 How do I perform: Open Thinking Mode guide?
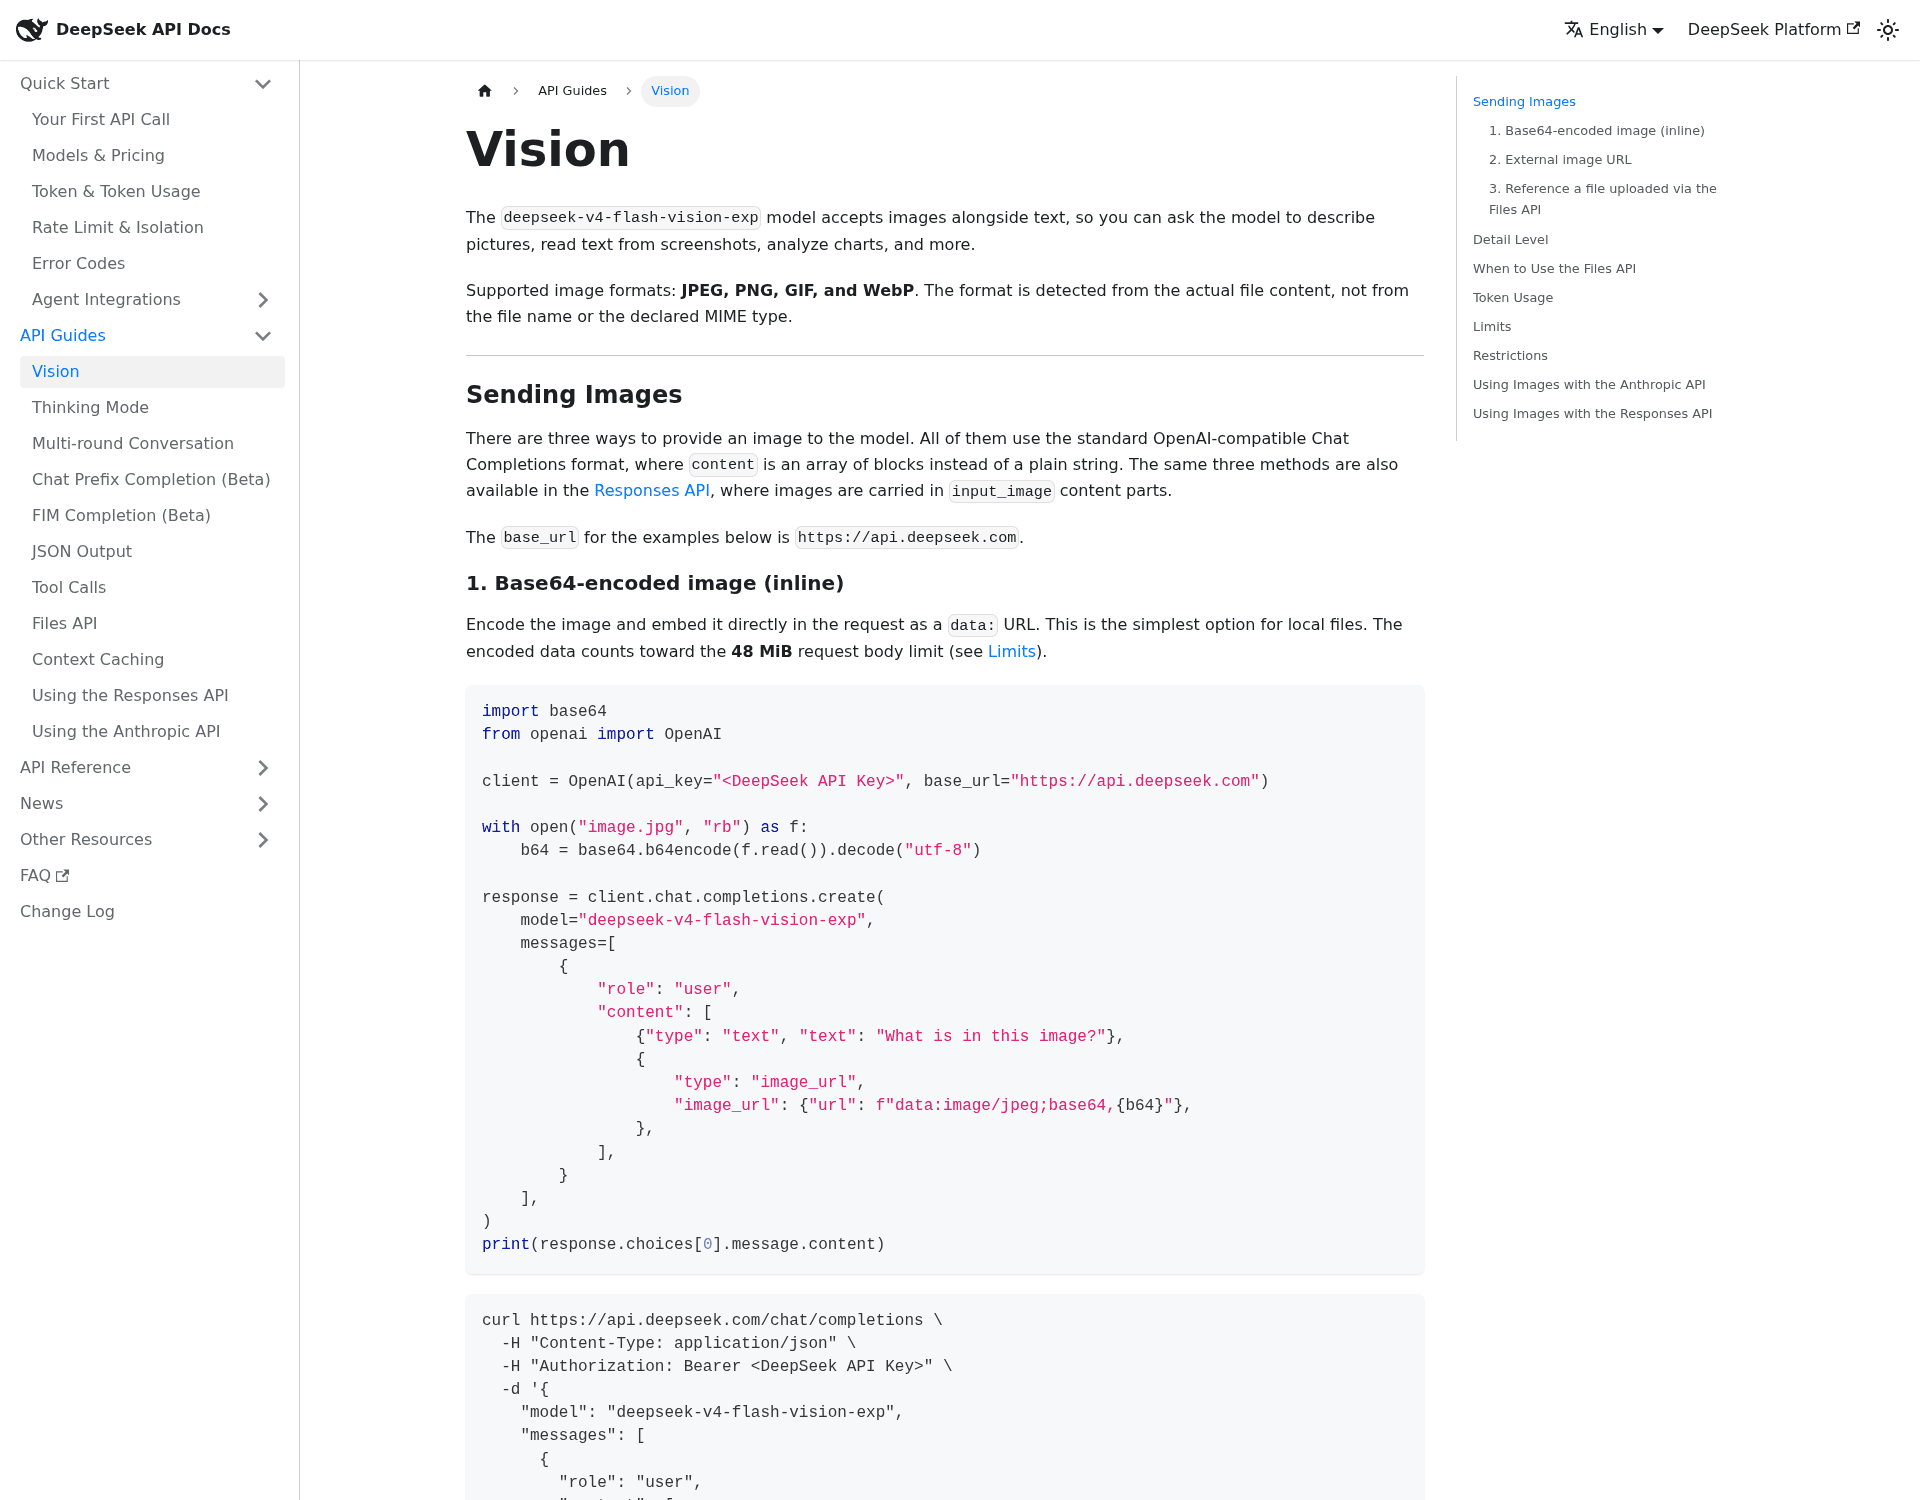(152, 408)
